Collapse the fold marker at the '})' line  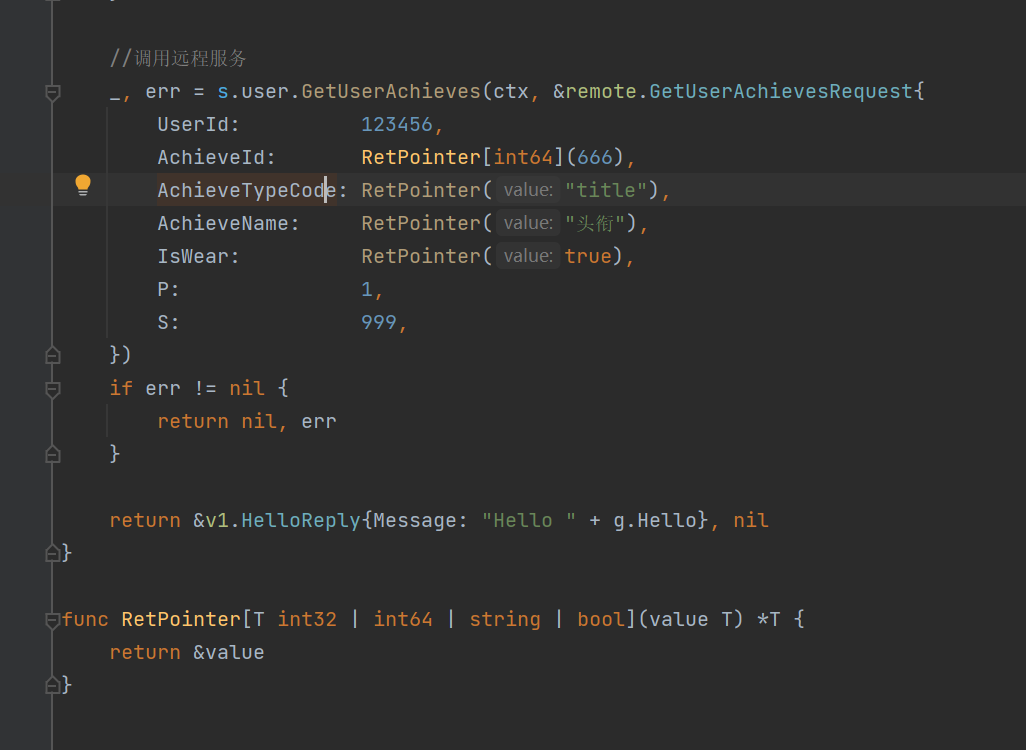tap(53, 355)
